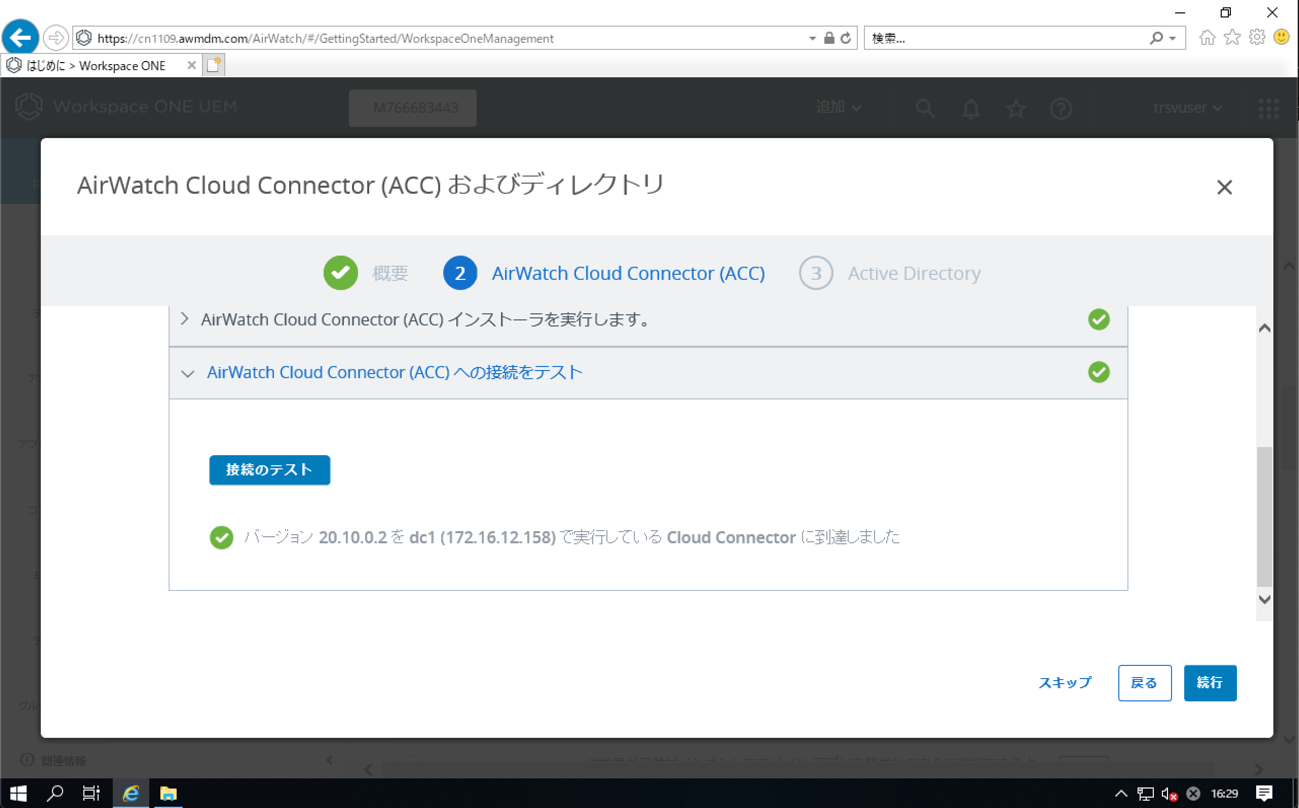Click the IE forward arrow button
This screenshot has height=808, width=1299.
coord(56,38)
